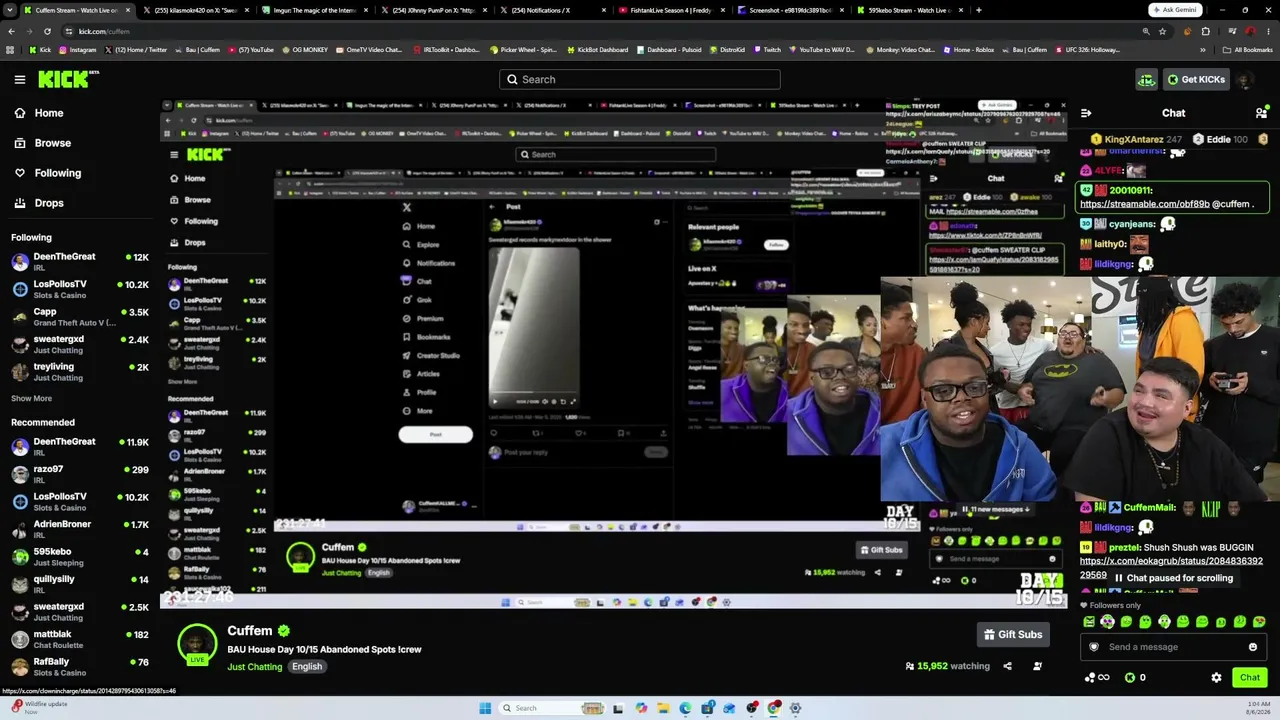Open Microsoft Edge from the taskbar
Screen dimensions: 1280x720
point(685,708)
